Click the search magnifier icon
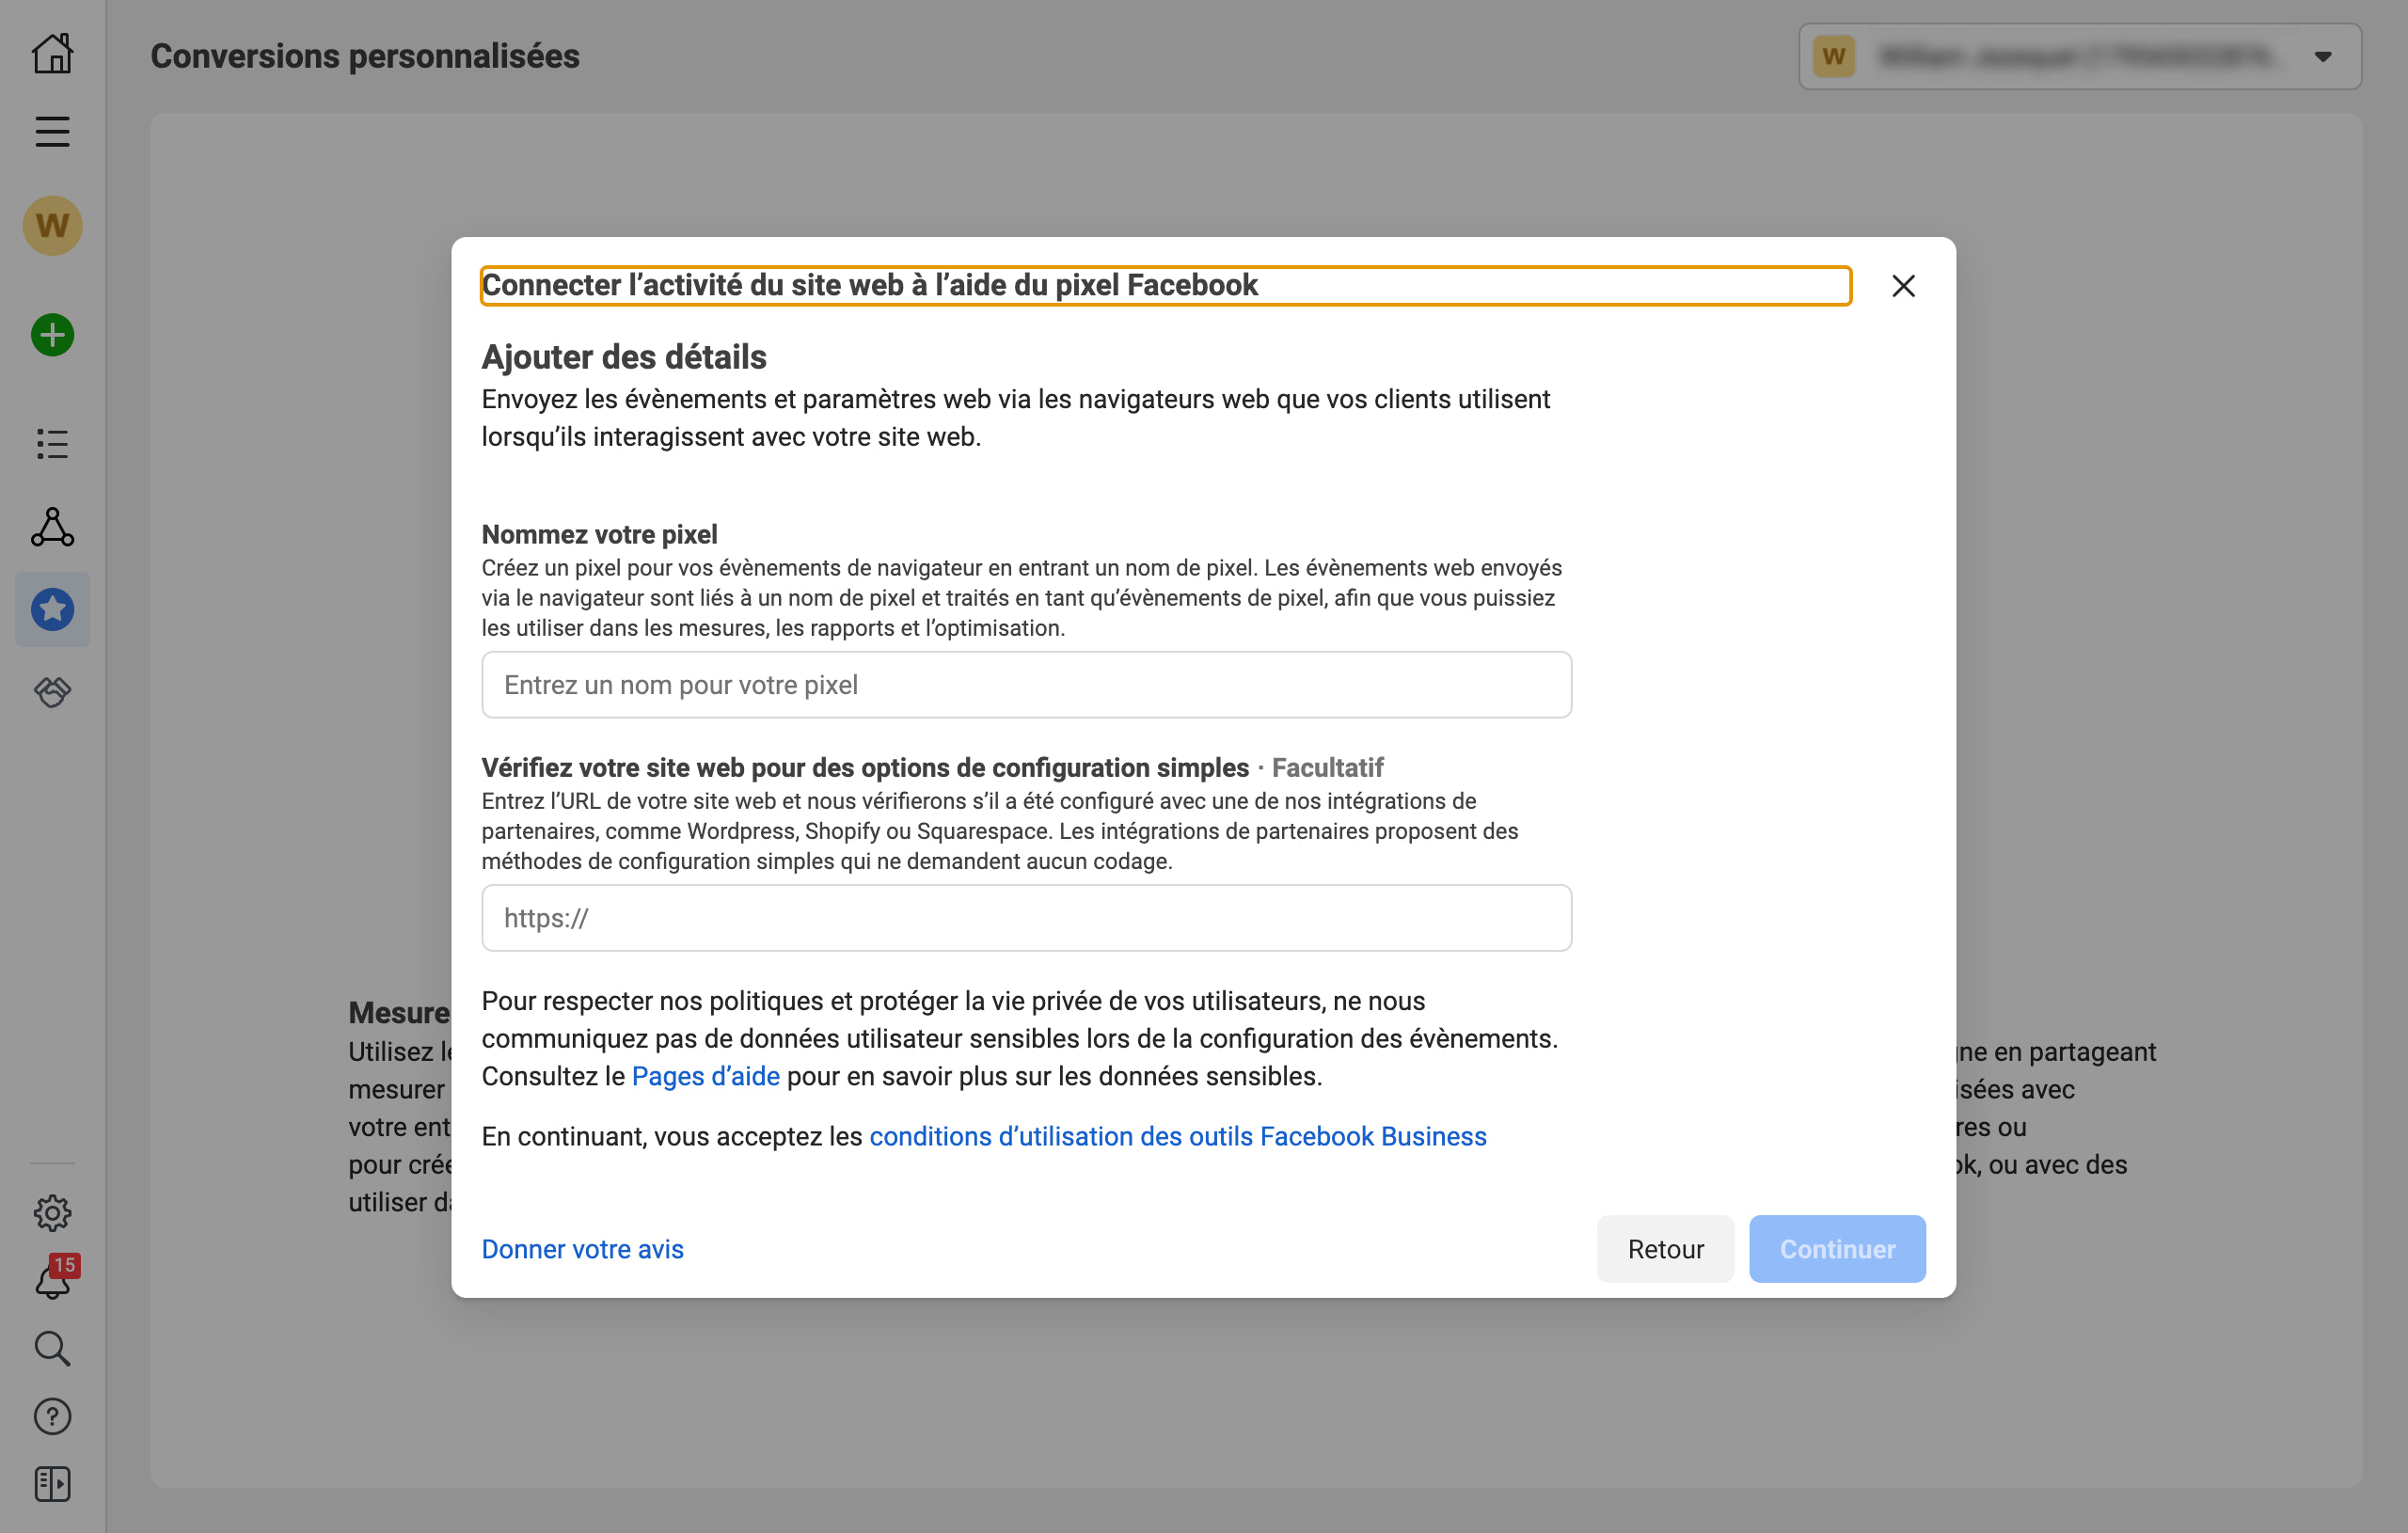The image size is (2408, 1533). [52, 1348]
